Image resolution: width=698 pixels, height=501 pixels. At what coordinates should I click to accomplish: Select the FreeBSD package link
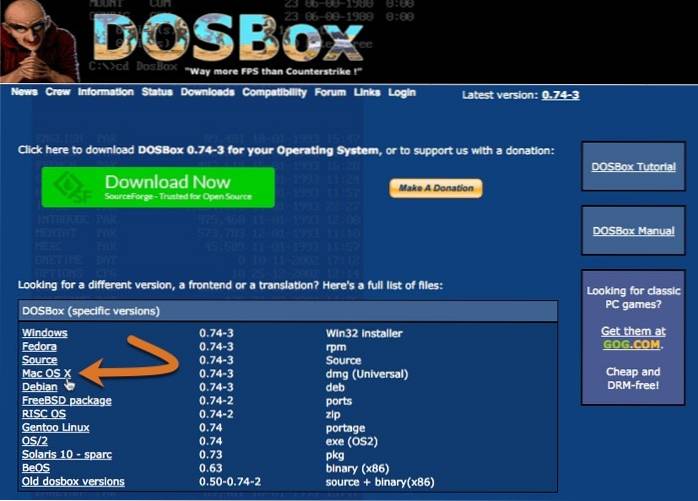pyautogui.click(x=66, y=400)
